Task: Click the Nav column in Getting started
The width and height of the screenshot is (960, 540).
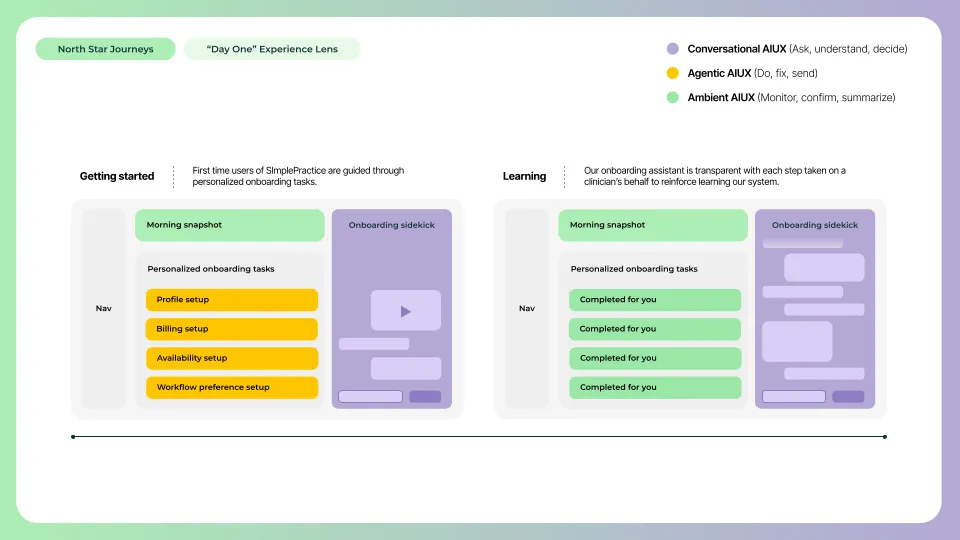Action: pos(103,309)
